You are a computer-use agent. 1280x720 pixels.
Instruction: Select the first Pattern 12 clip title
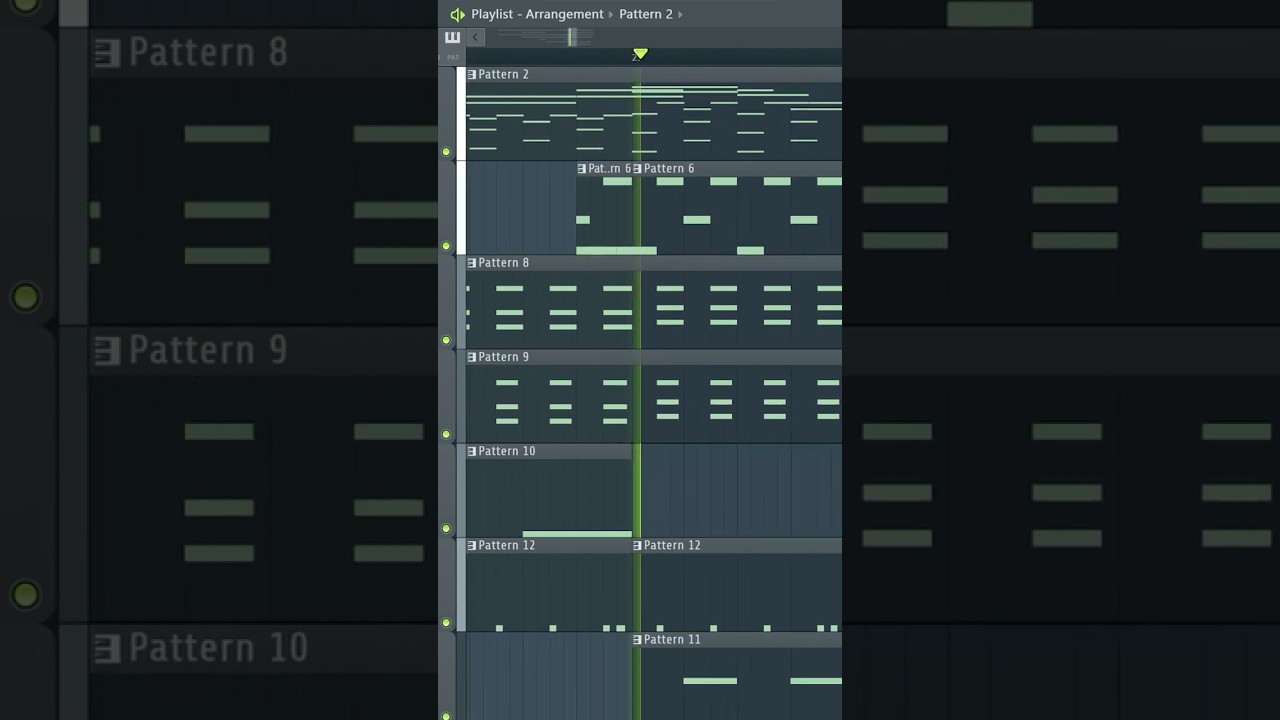click(x=549, y=546)
